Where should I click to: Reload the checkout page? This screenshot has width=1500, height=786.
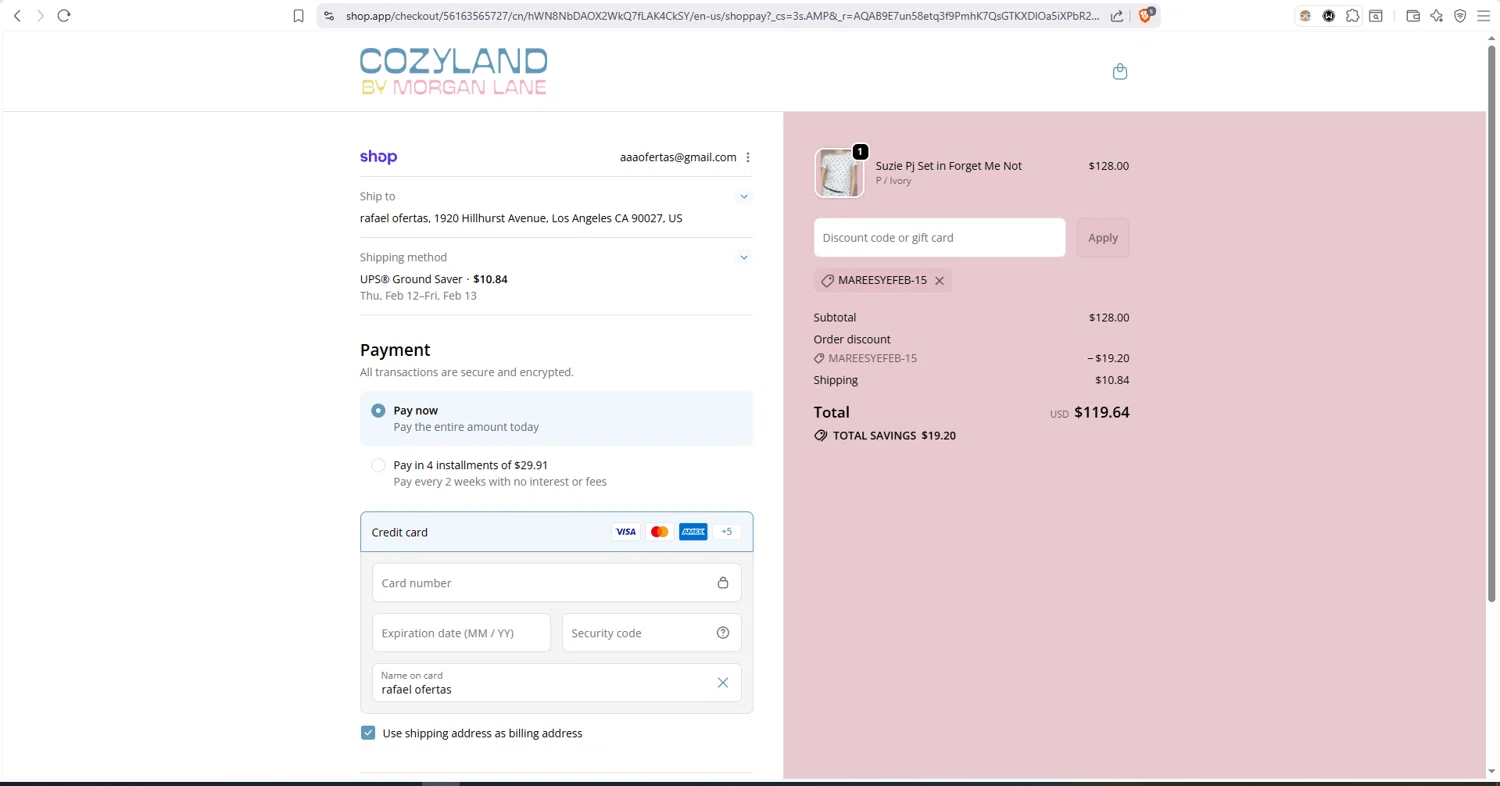tap(64, 16)
